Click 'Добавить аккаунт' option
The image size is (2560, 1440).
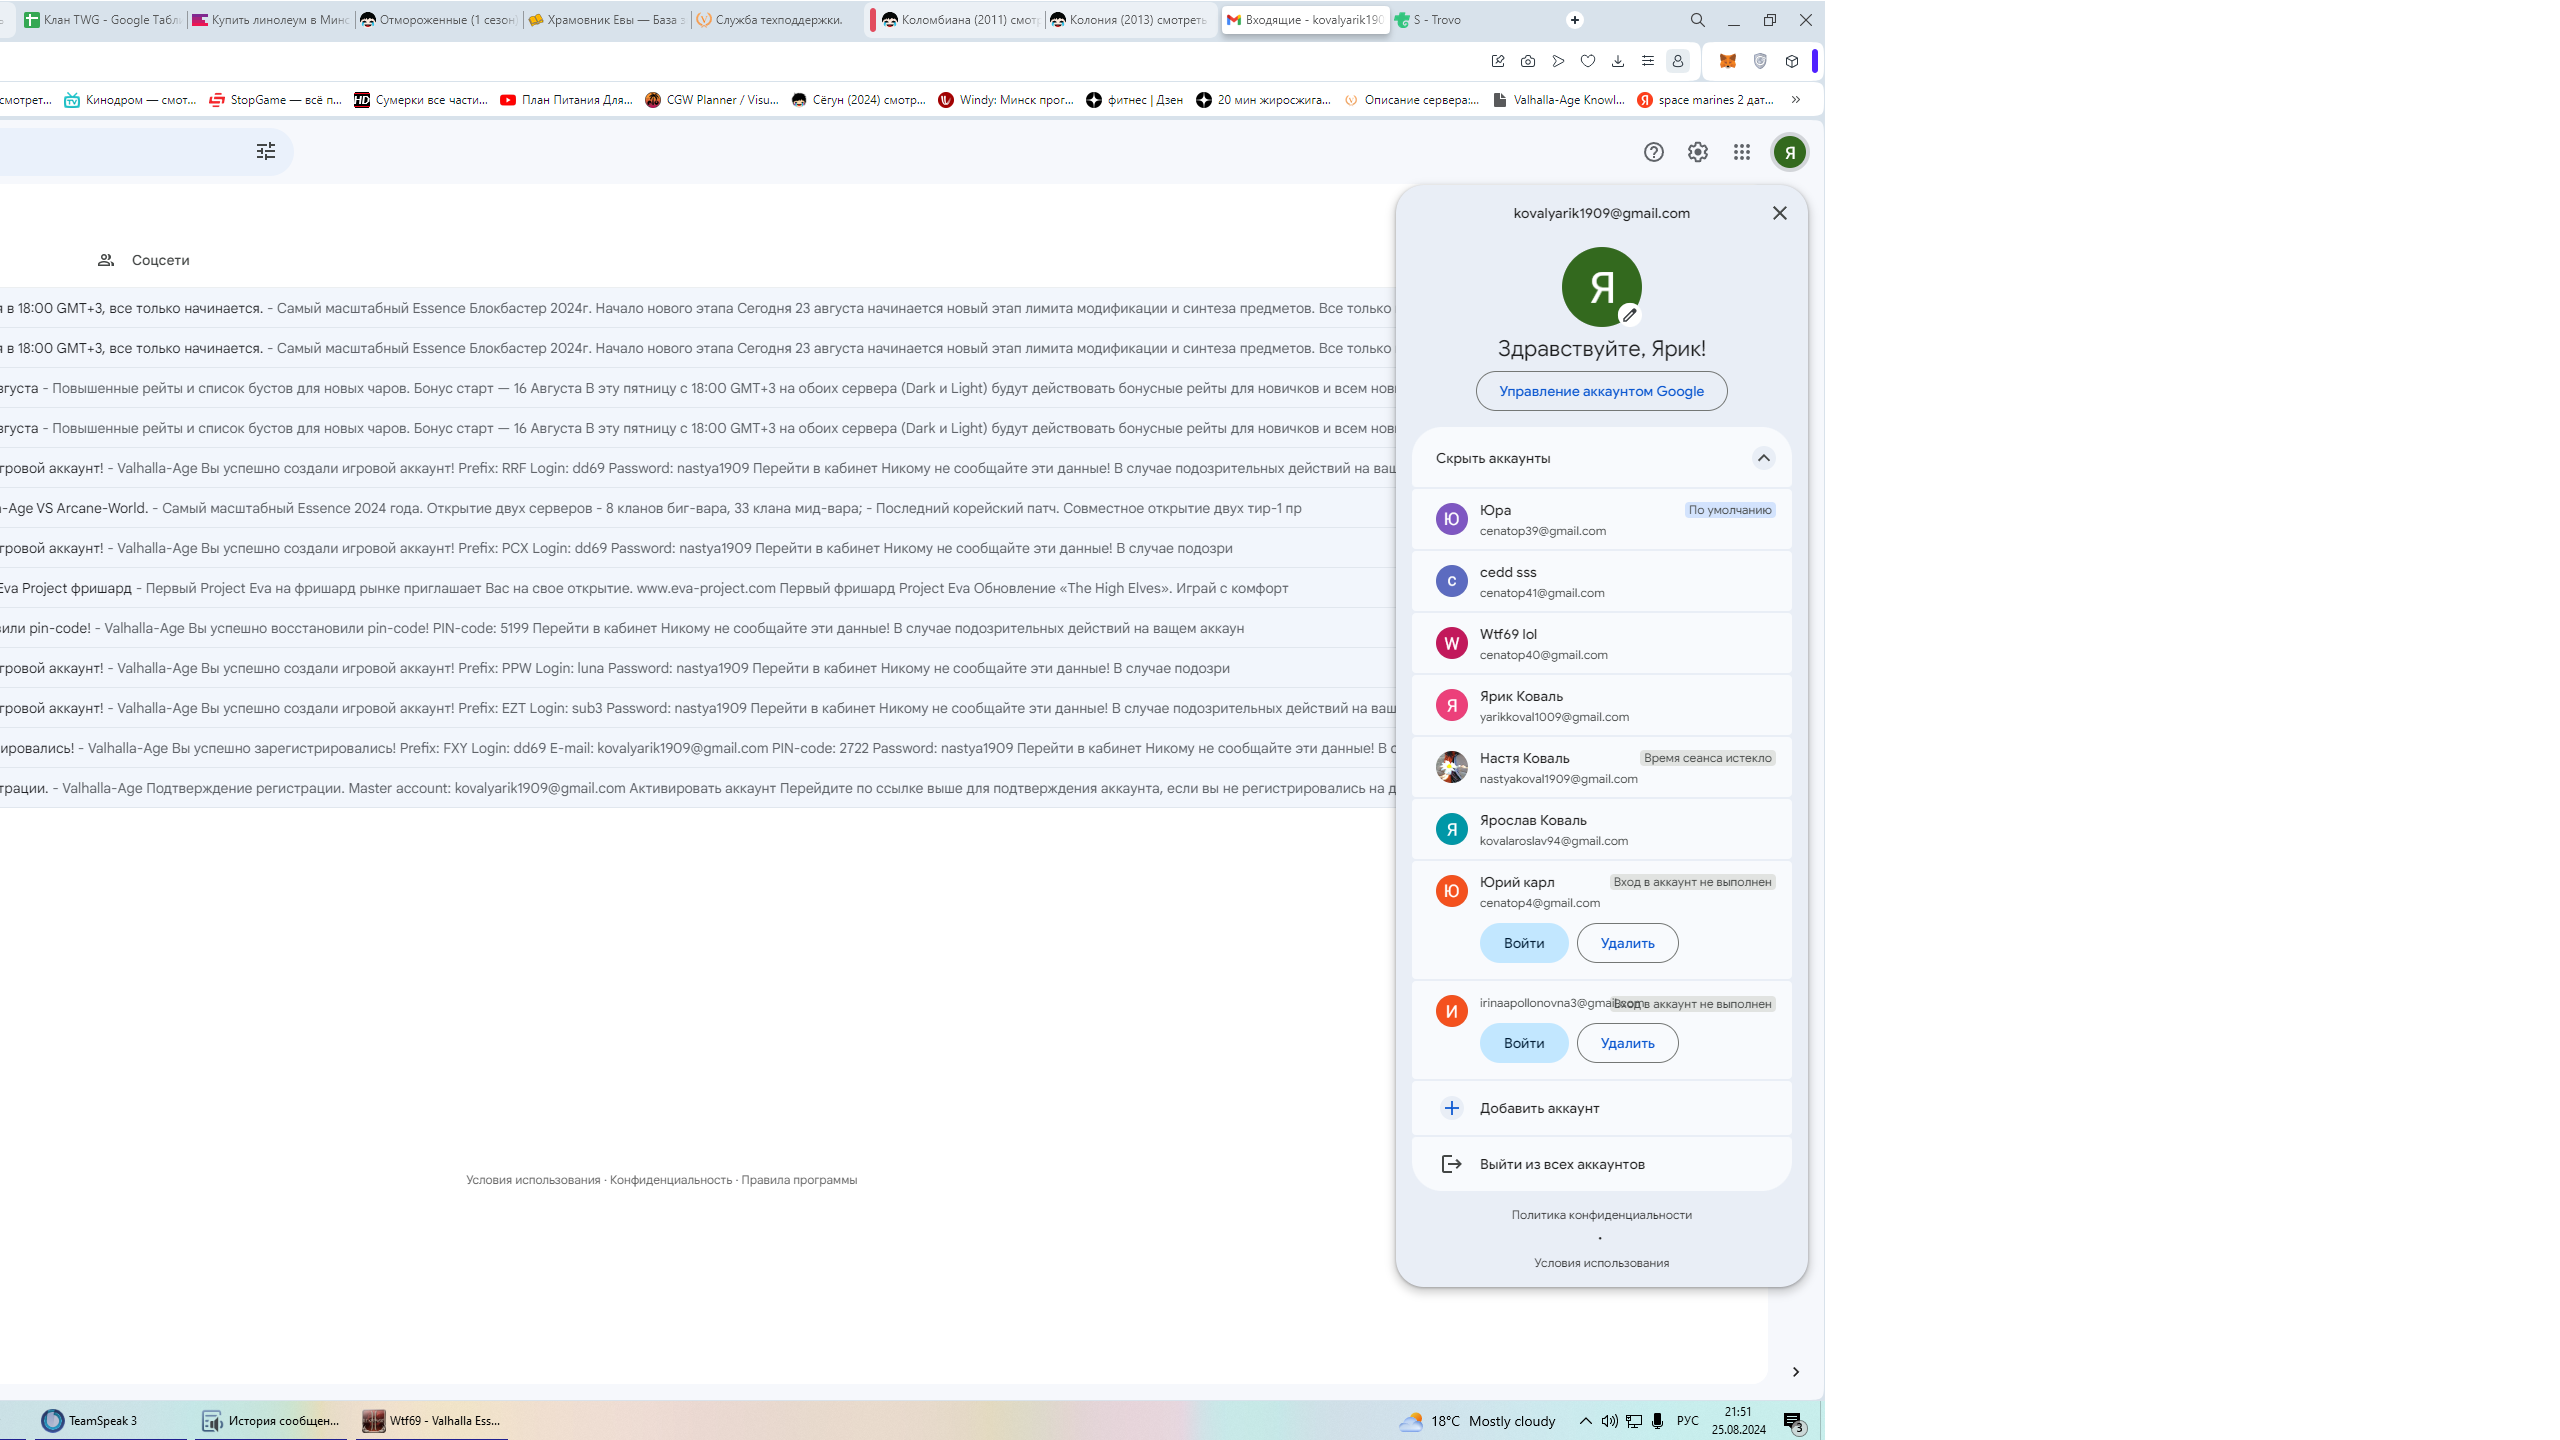1539,1108
